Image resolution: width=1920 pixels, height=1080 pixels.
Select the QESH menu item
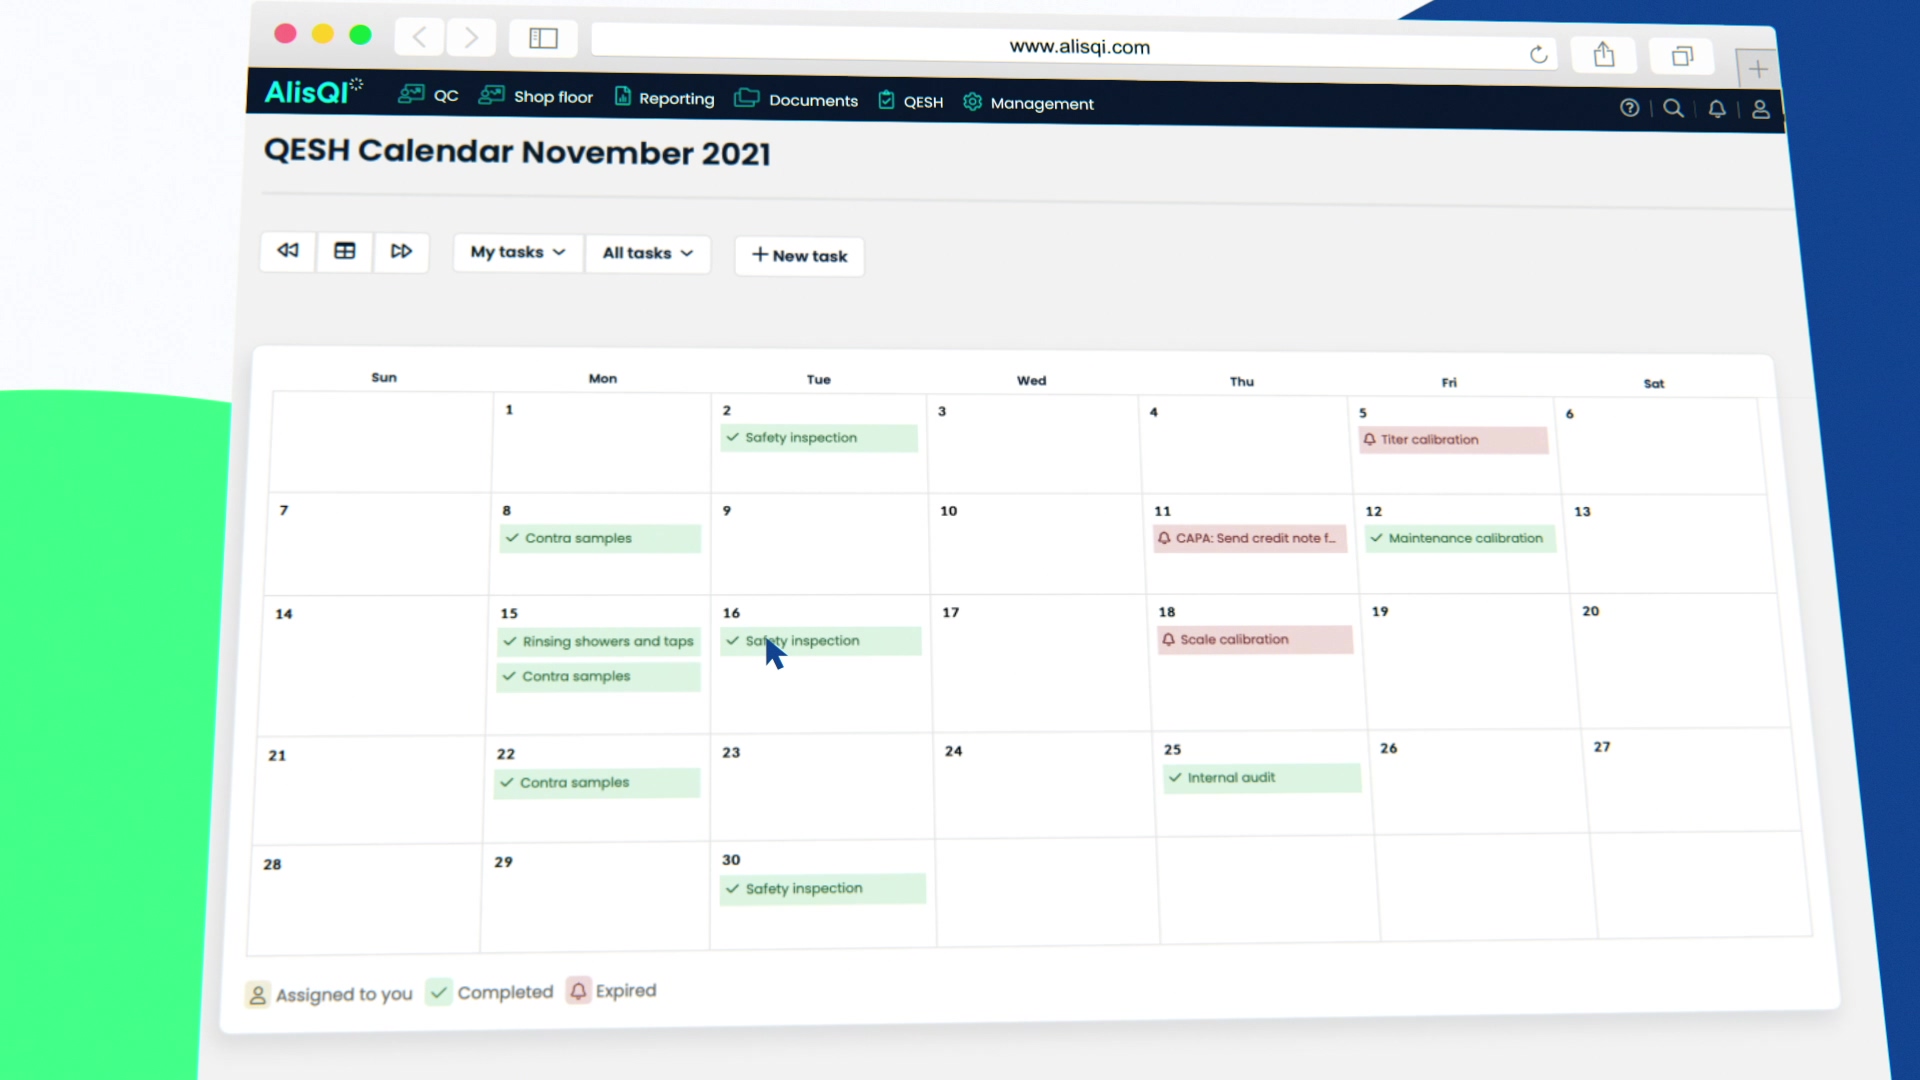coord(922,101)
